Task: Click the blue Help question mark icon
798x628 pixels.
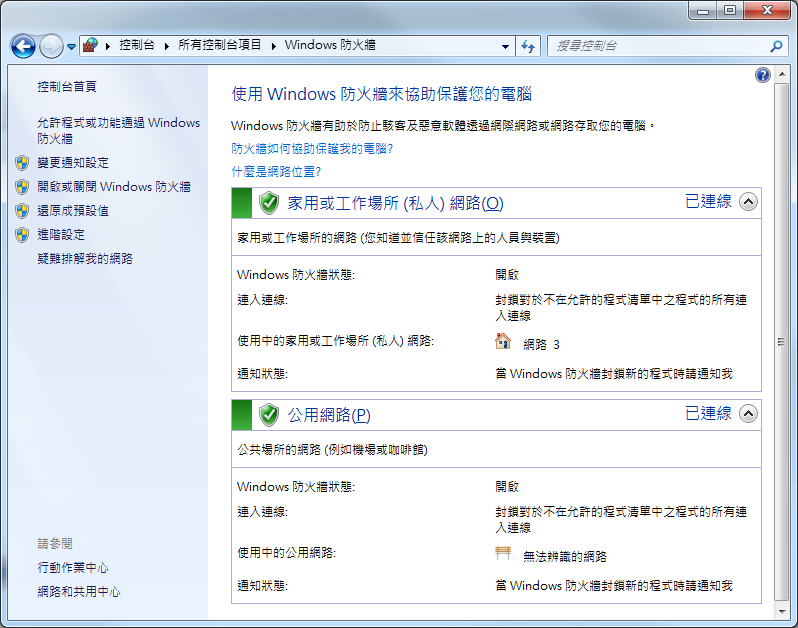Action: 763,75
